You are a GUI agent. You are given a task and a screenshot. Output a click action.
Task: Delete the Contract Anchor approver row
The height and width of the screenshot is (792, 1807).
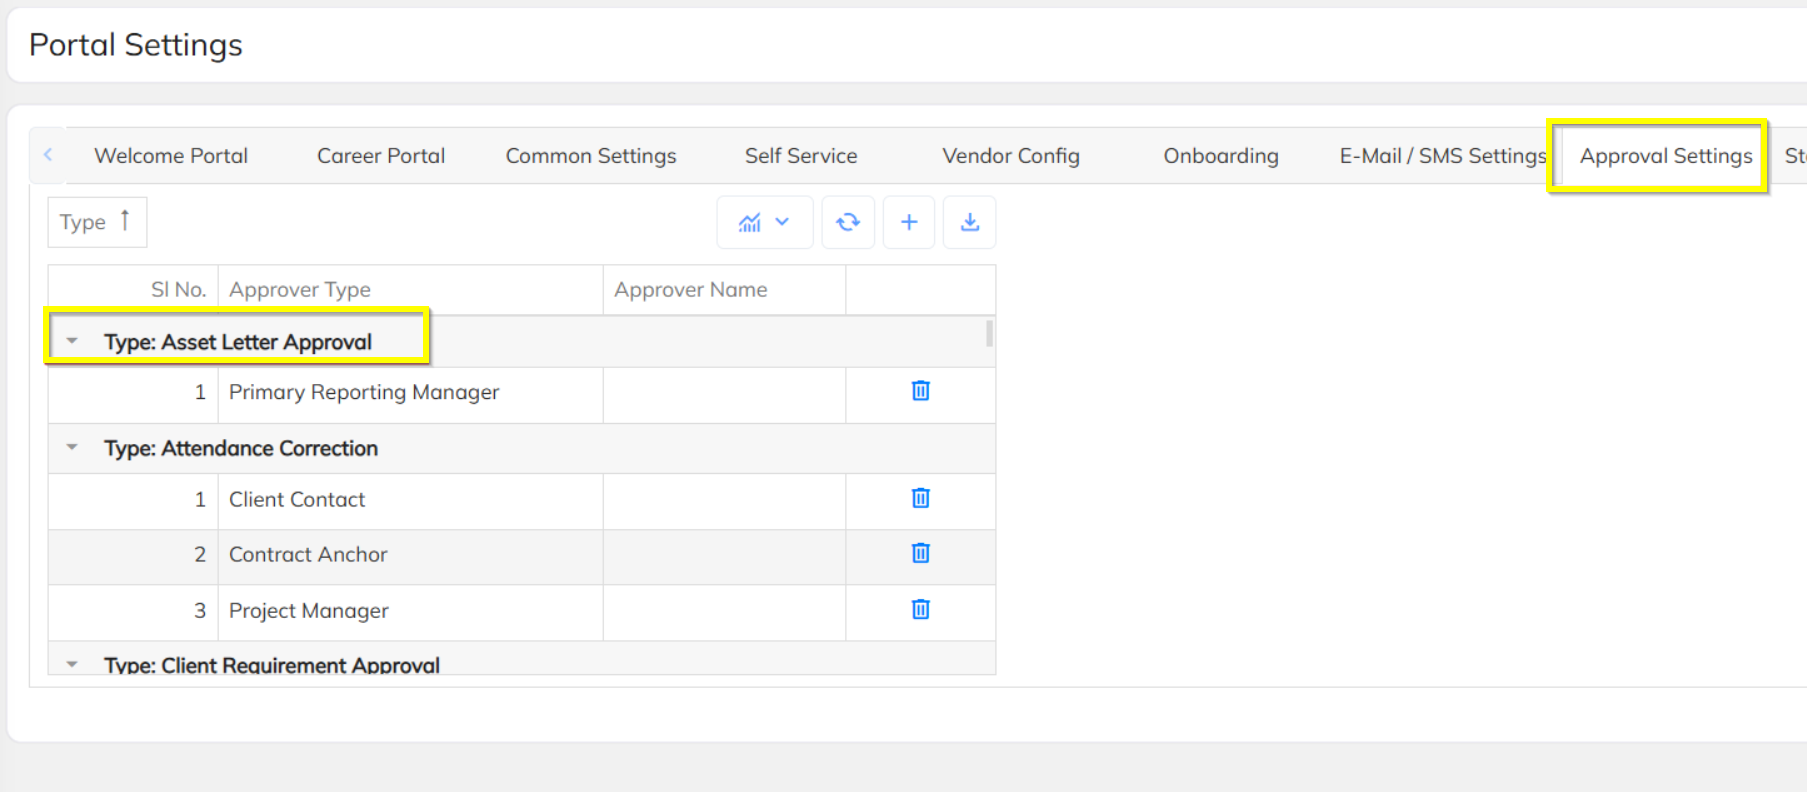click(921, 553)
